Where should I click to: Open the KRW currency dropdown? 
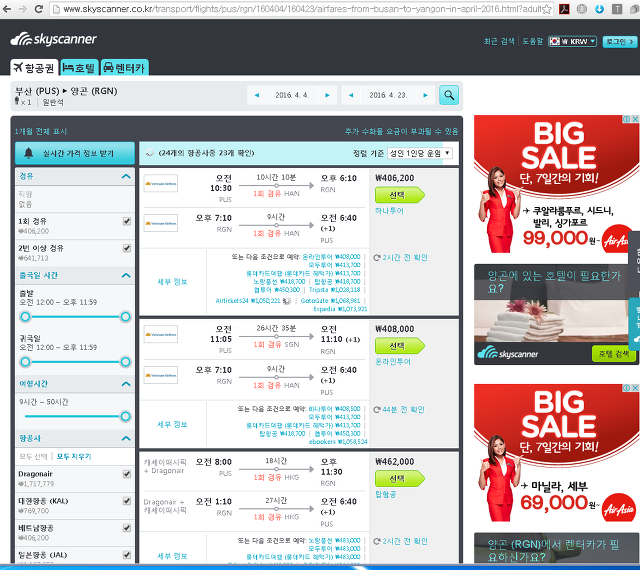pyautogui.click(x=572, y=42)
